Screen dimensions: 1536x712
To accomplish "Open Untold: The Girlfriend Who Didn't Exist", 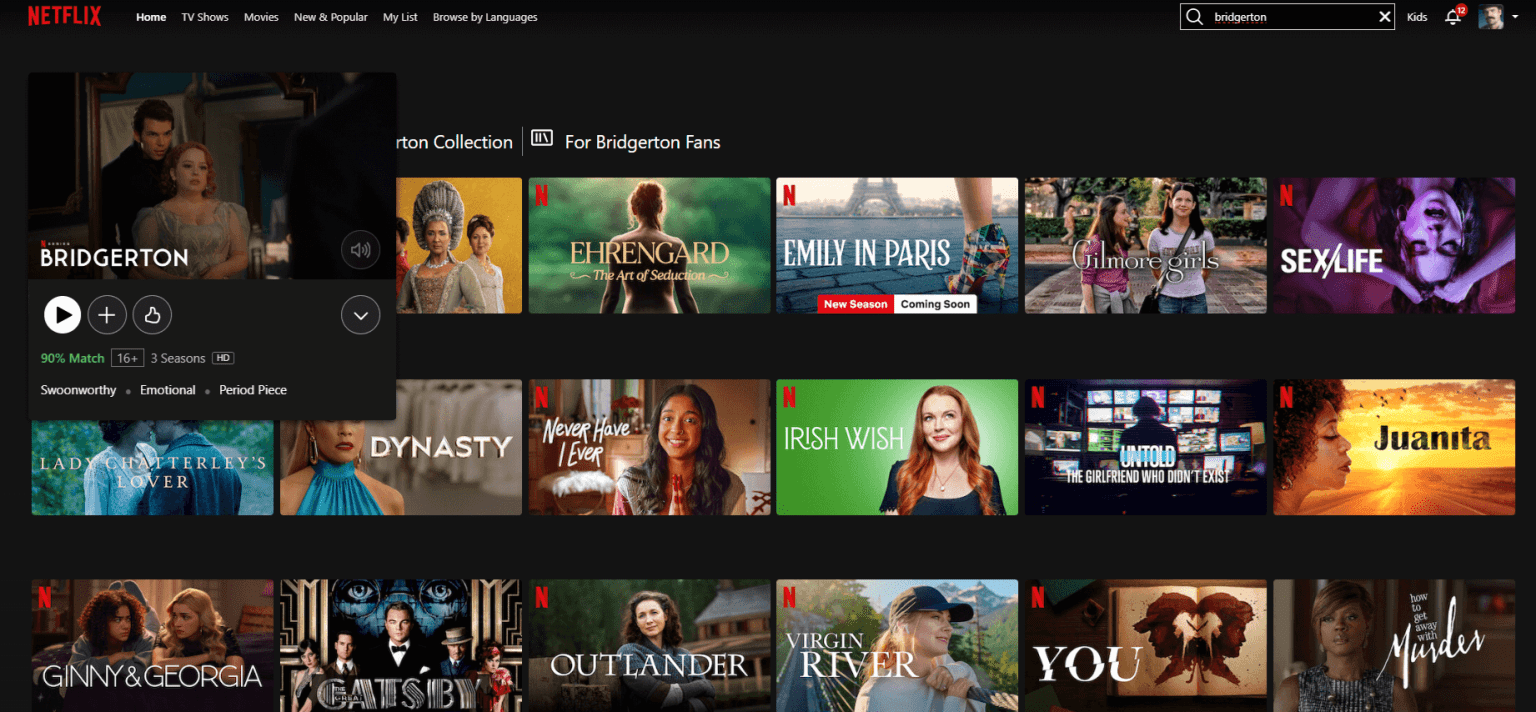I will point(1146,448).
